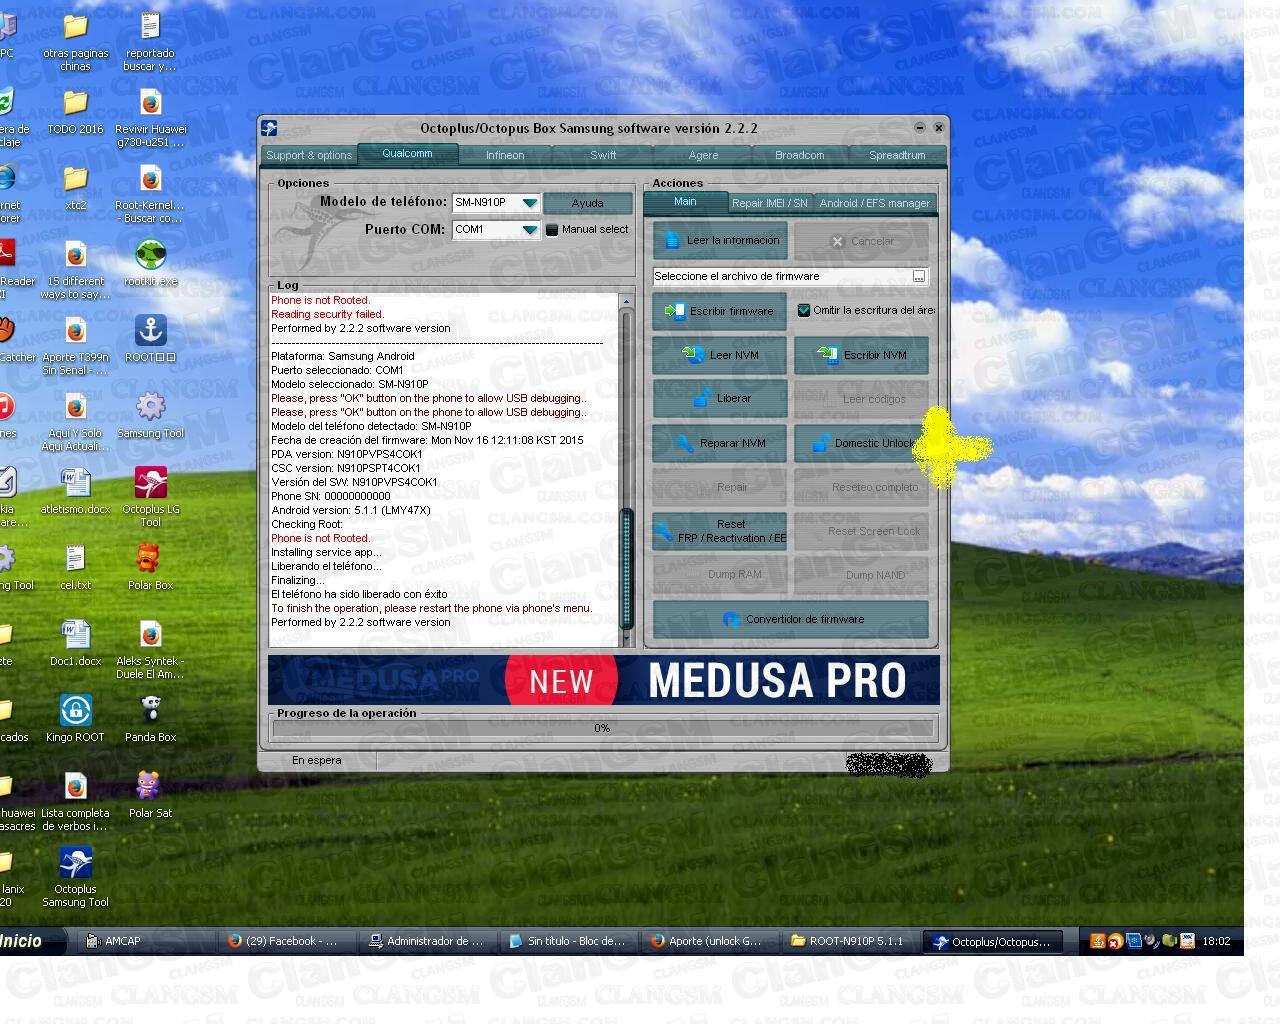
Task: Open the Broadcom tab
Action: (x=800, y=155)
